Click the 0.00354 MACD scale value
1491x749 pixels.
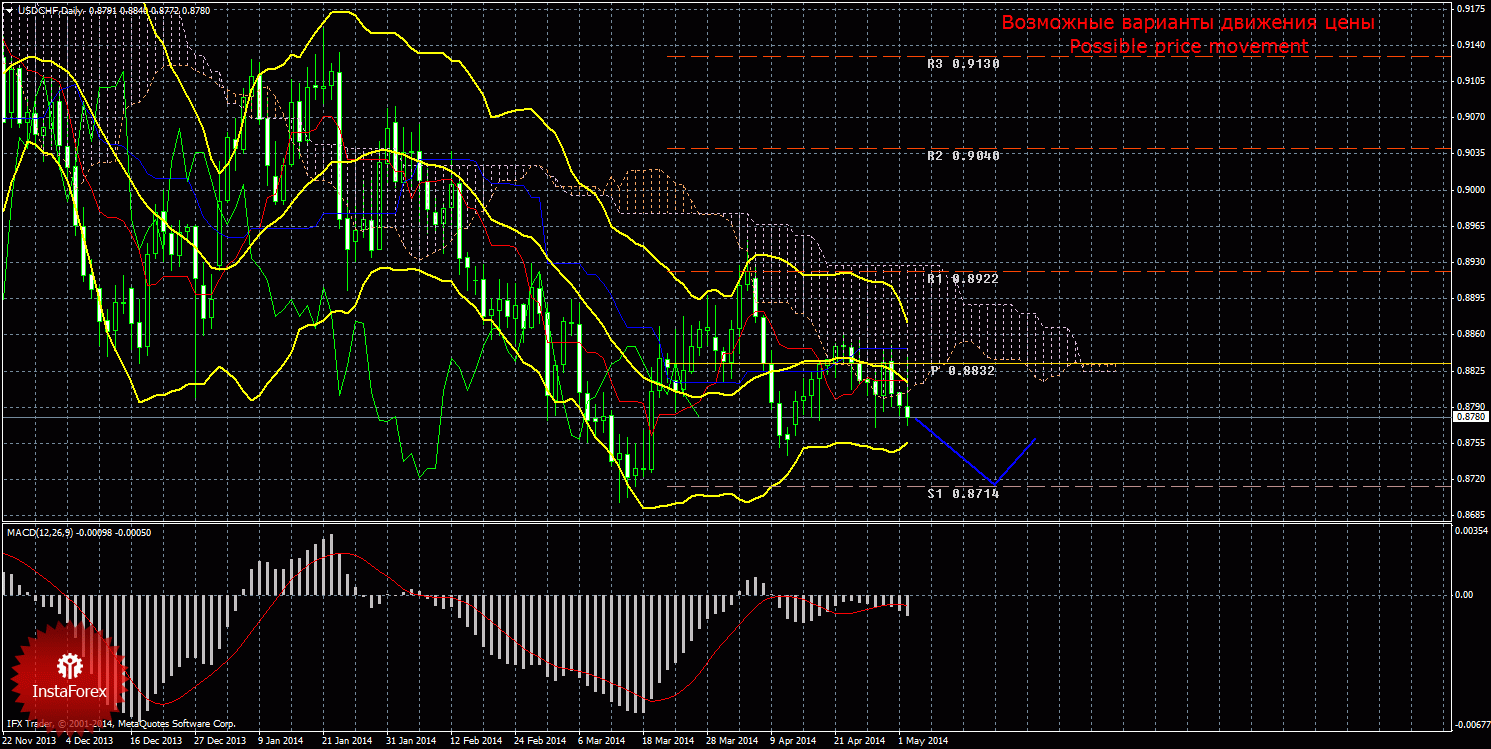(1469, 531)
